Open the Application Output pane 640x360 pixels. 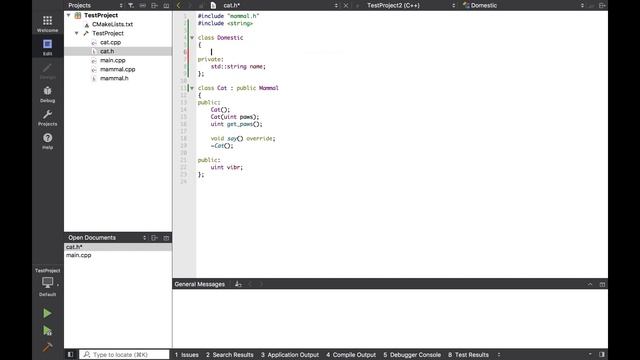pyautogui.click(x=290, y=355)
